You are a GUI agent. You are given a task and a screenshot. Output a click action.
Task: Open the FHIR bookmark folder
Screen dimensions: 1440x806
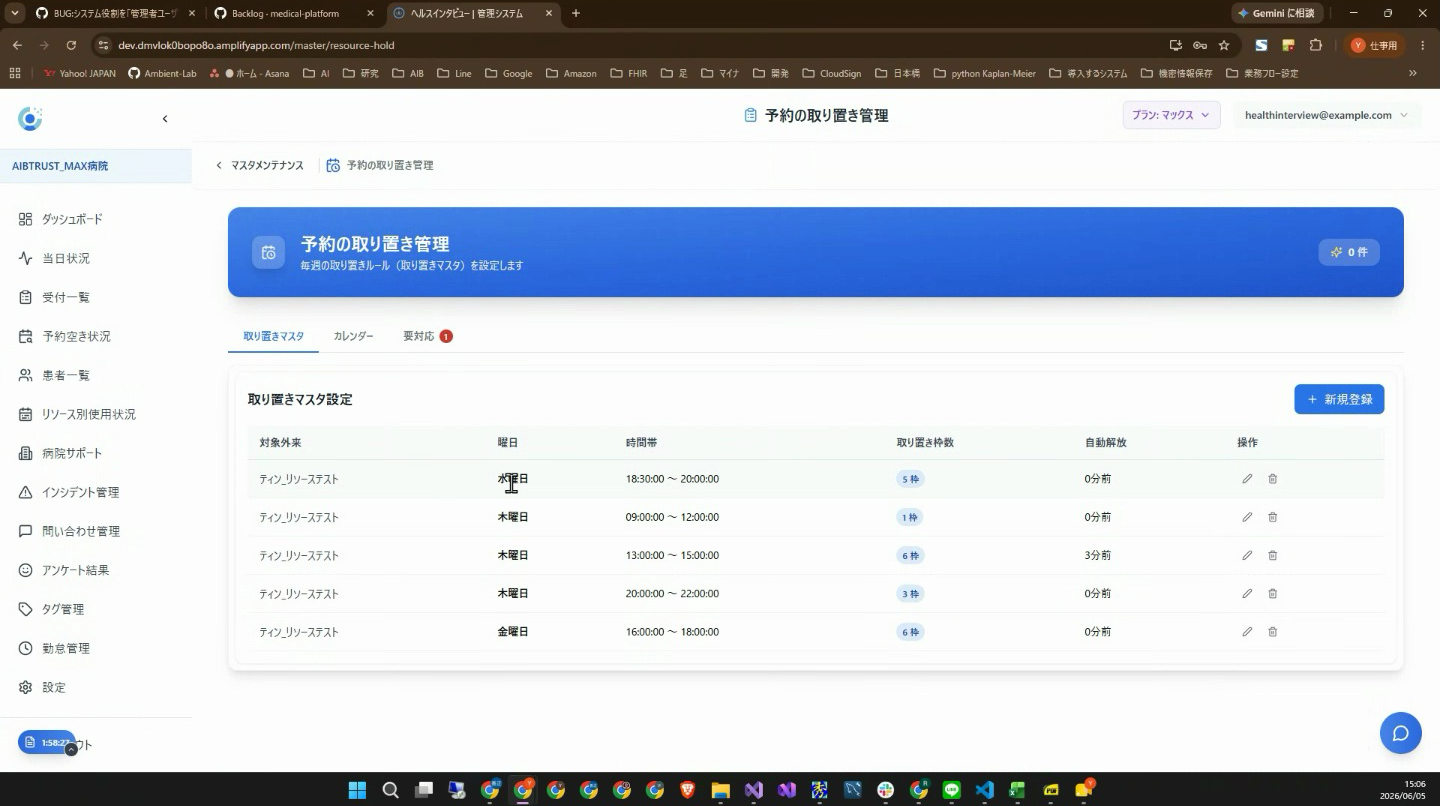pyautogui.click(x=628, y=73)
